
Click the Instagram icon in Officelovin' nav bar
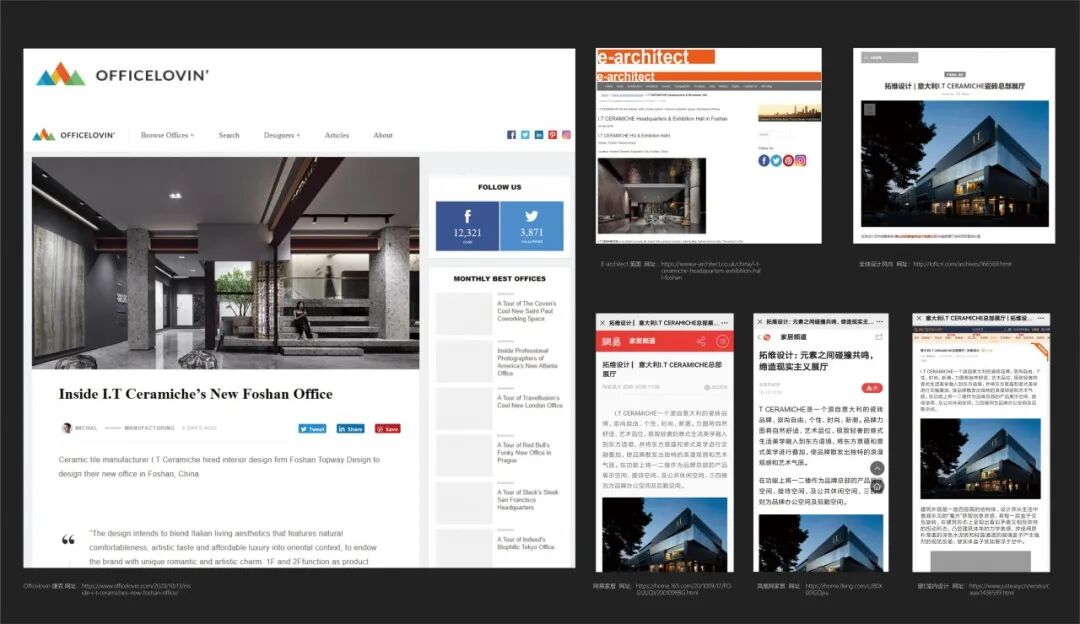click(566, 135)
